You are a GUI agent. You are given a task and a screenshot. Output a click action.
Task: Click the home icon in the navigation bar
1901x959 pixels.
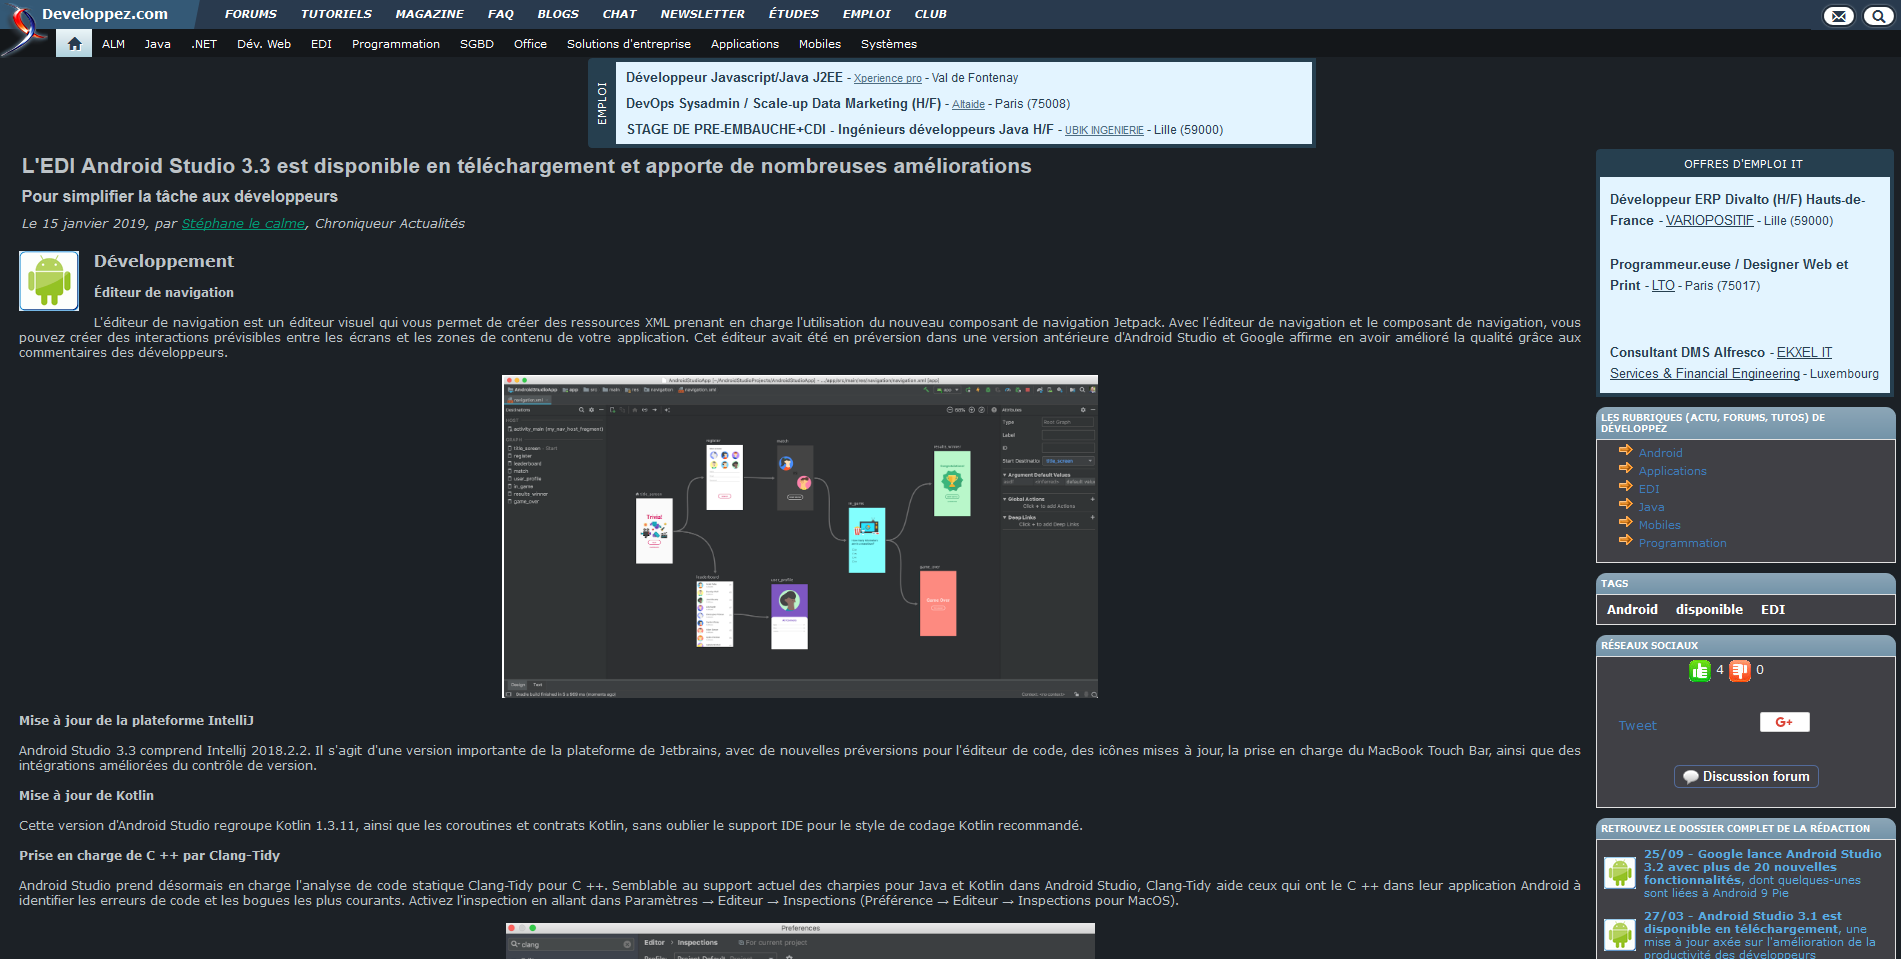74,44
